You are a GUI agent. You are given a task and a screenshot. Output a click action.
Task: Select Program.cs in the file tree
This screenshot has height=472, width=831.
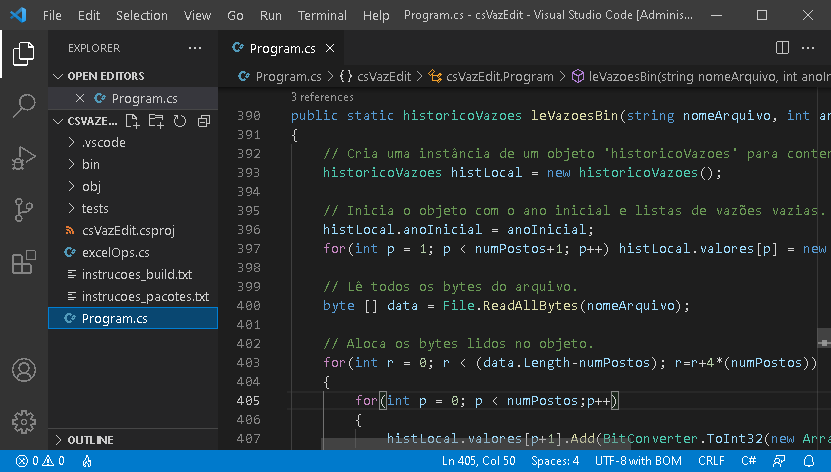132,318
